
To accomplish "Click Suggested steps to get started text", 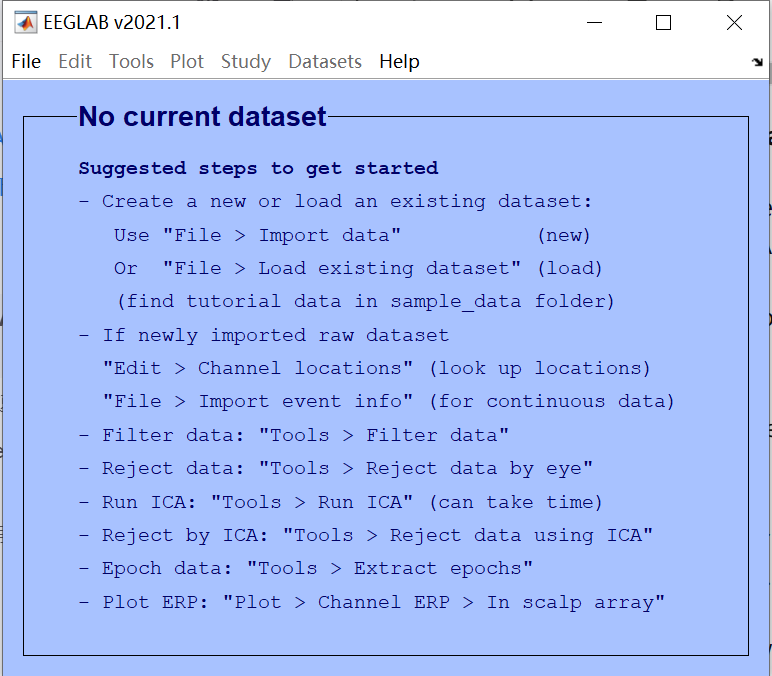I will coord(258,168).
